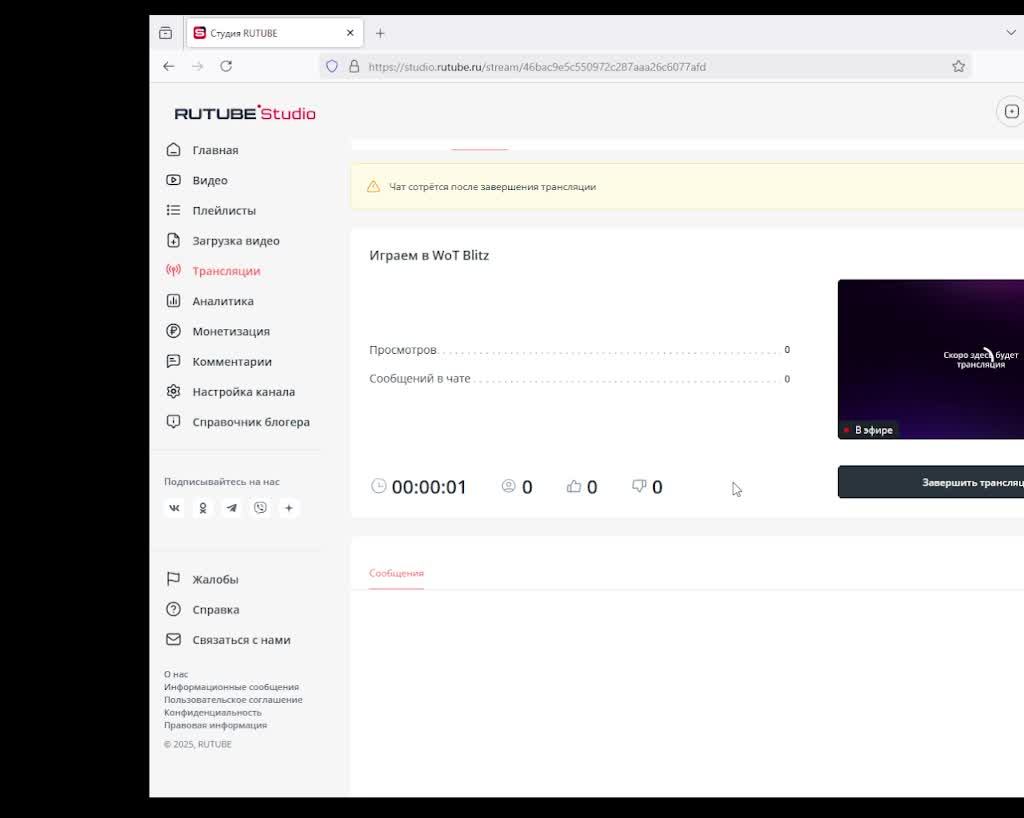Click the Сообщений в чате row

pos(579,379)
